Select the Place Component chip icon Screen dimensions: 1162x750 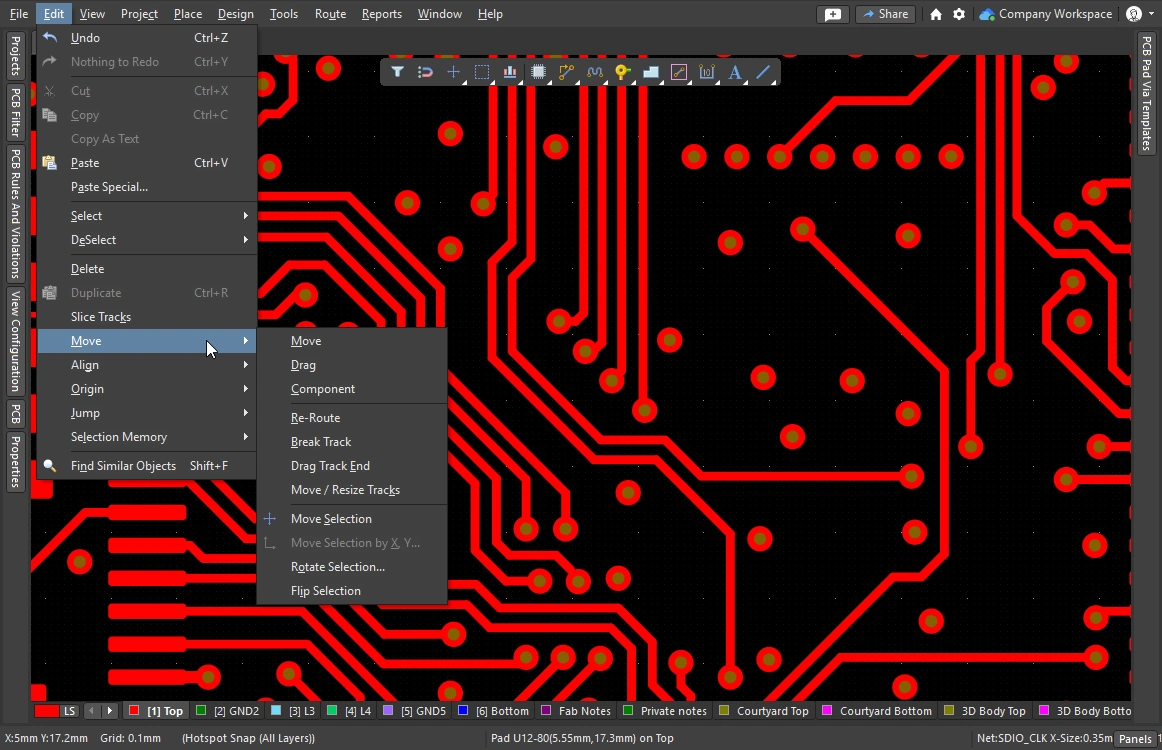tap(538, 72)
